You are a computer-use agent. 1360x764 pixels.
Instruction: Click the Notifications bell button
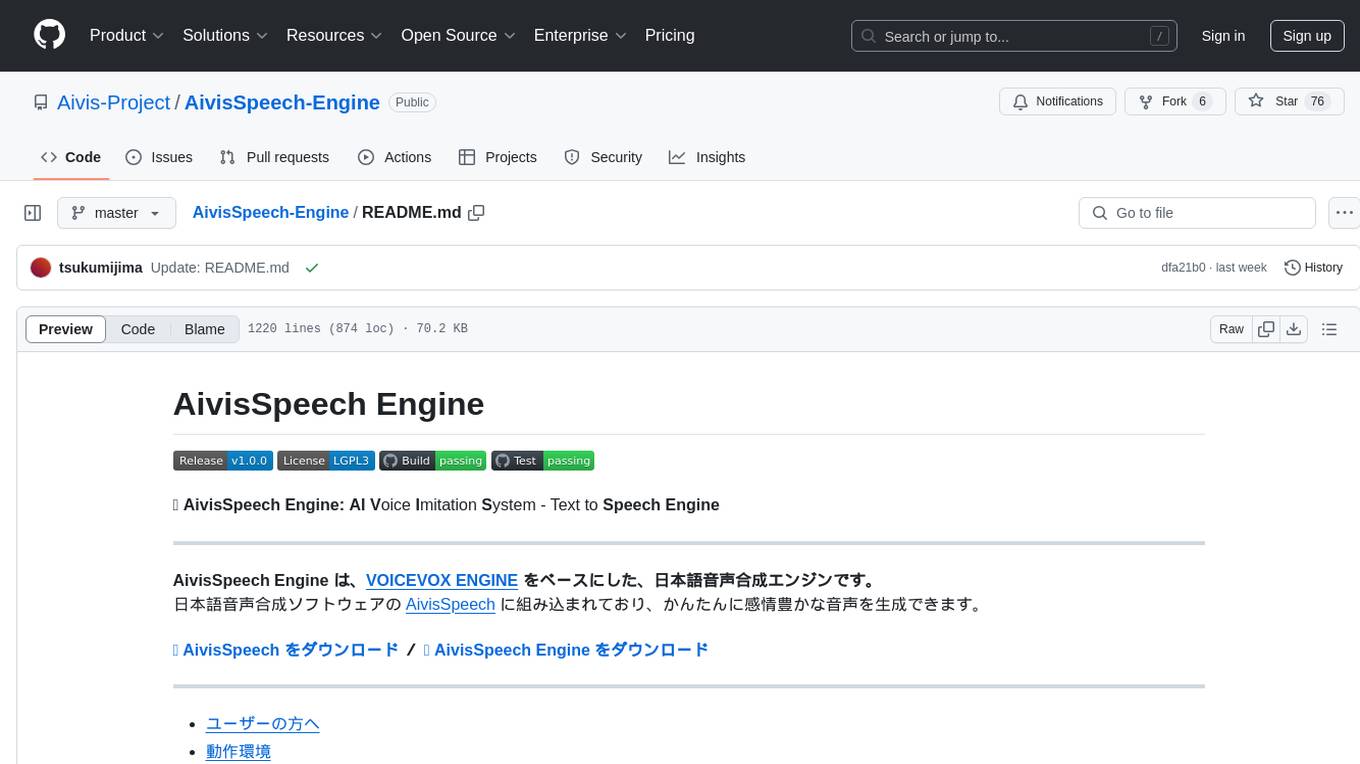point(1057,101)
